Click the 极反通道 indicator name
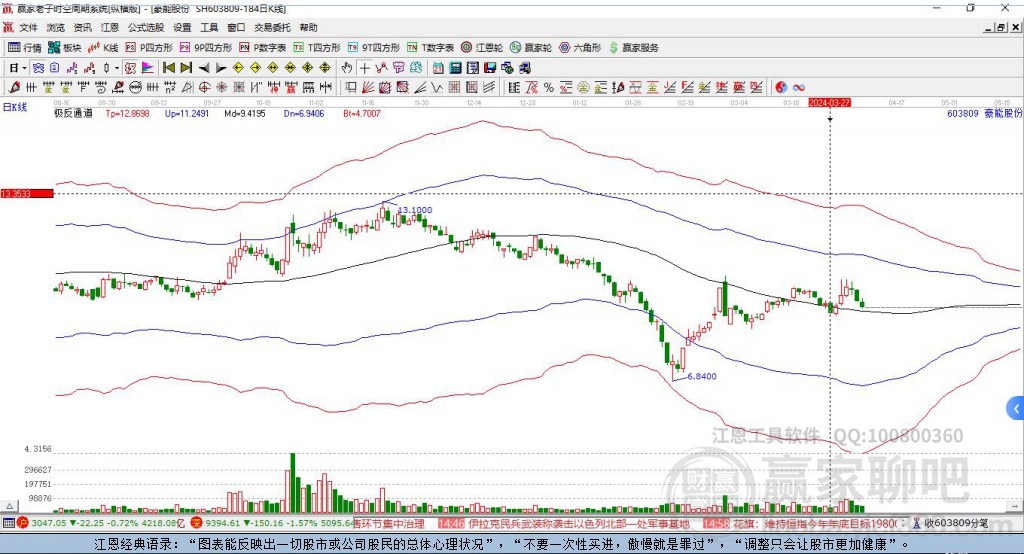1024x554 pixels. pos(73,114)
